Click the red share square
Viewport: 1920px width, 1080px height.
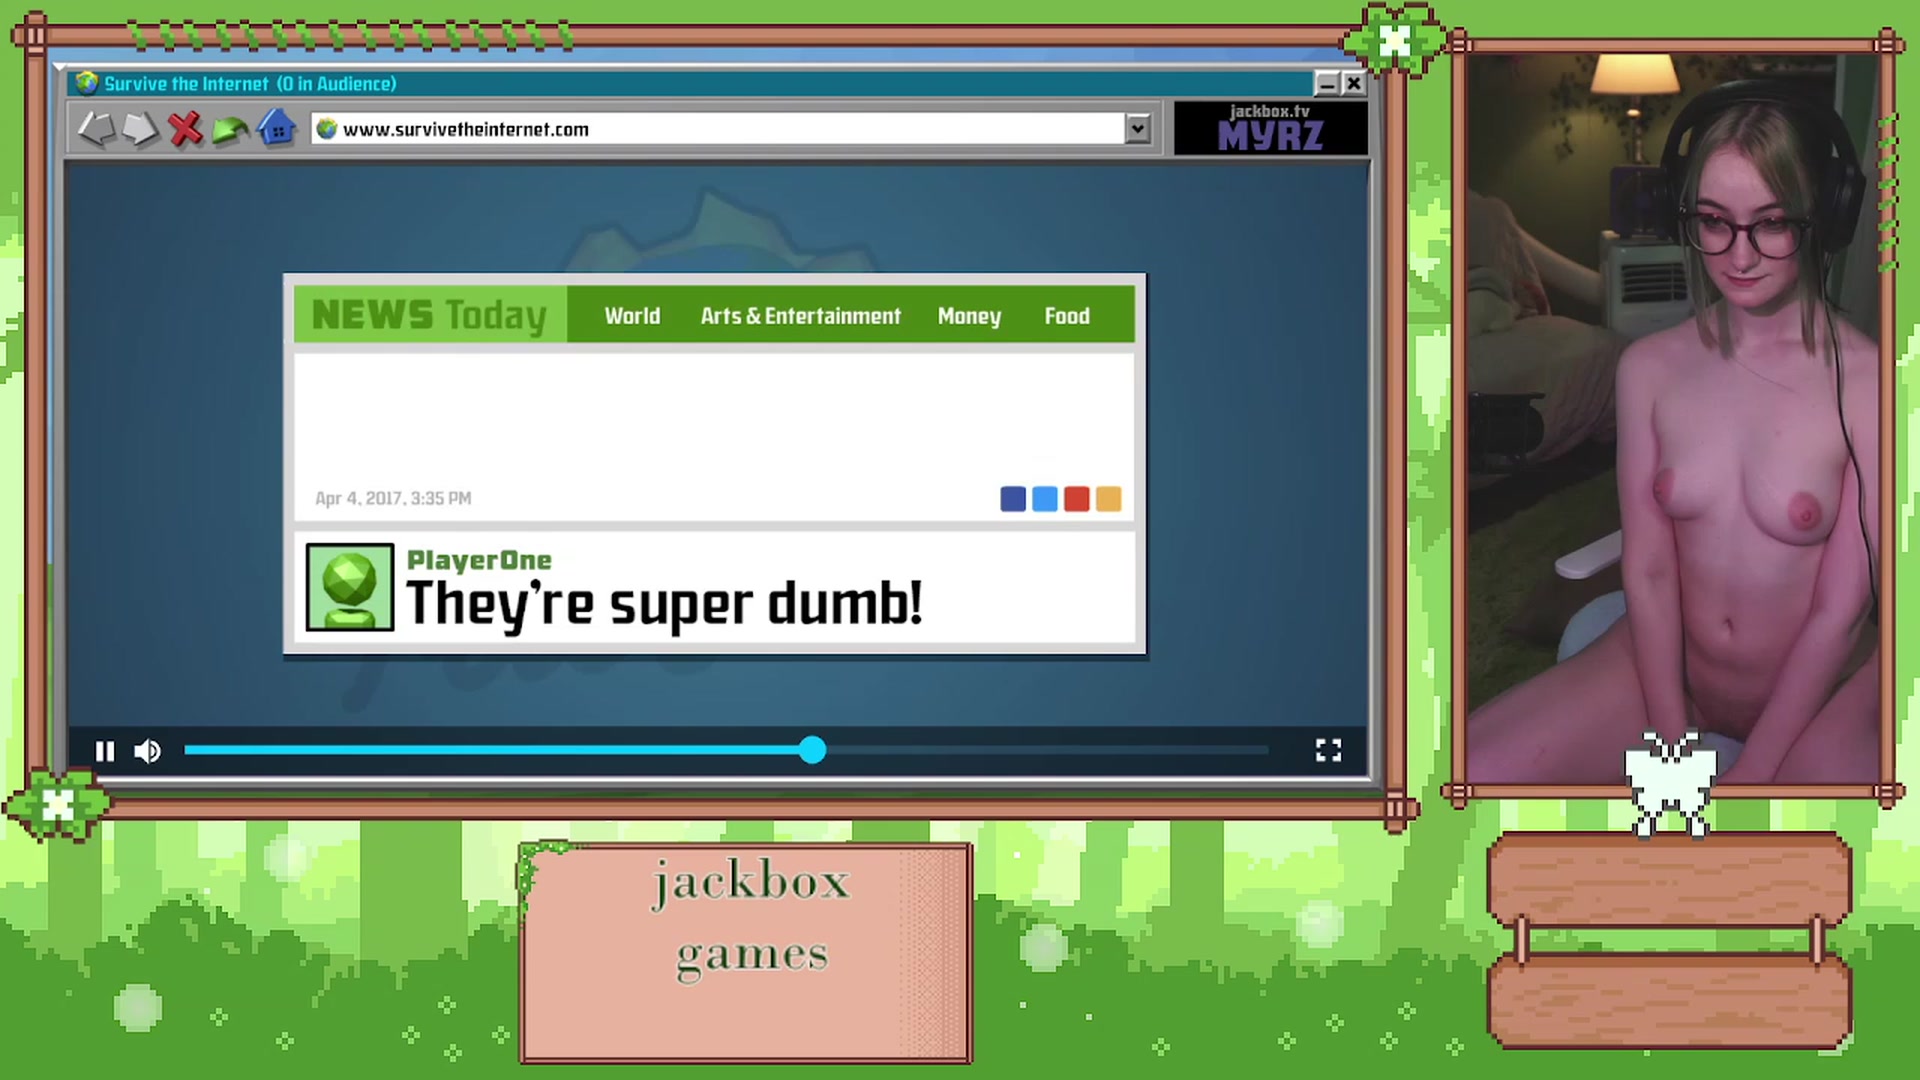tap(1077, 499)
